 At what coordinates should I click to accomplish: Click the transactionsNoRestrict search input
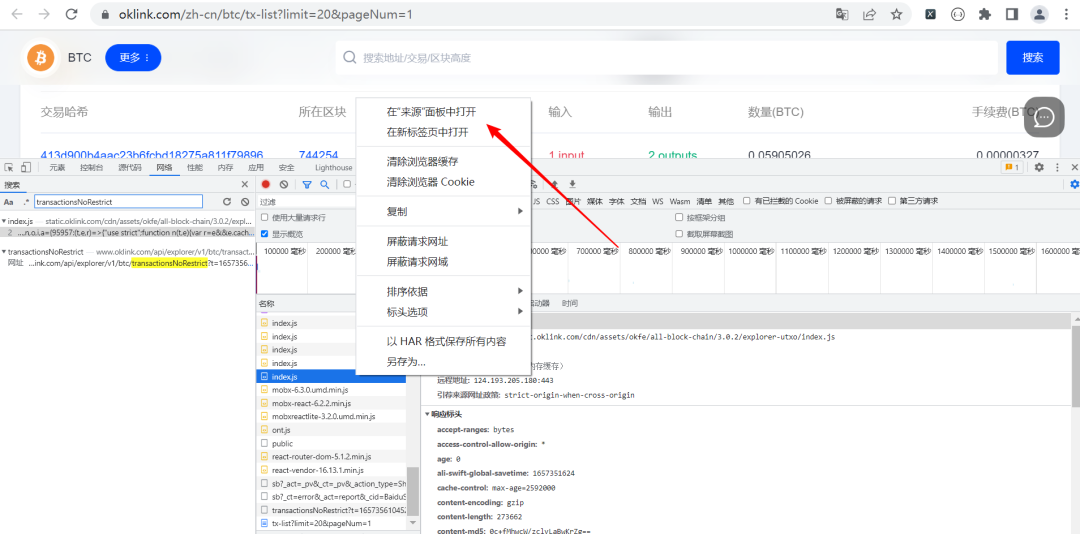pyautogui.click(x=118, y=202)
